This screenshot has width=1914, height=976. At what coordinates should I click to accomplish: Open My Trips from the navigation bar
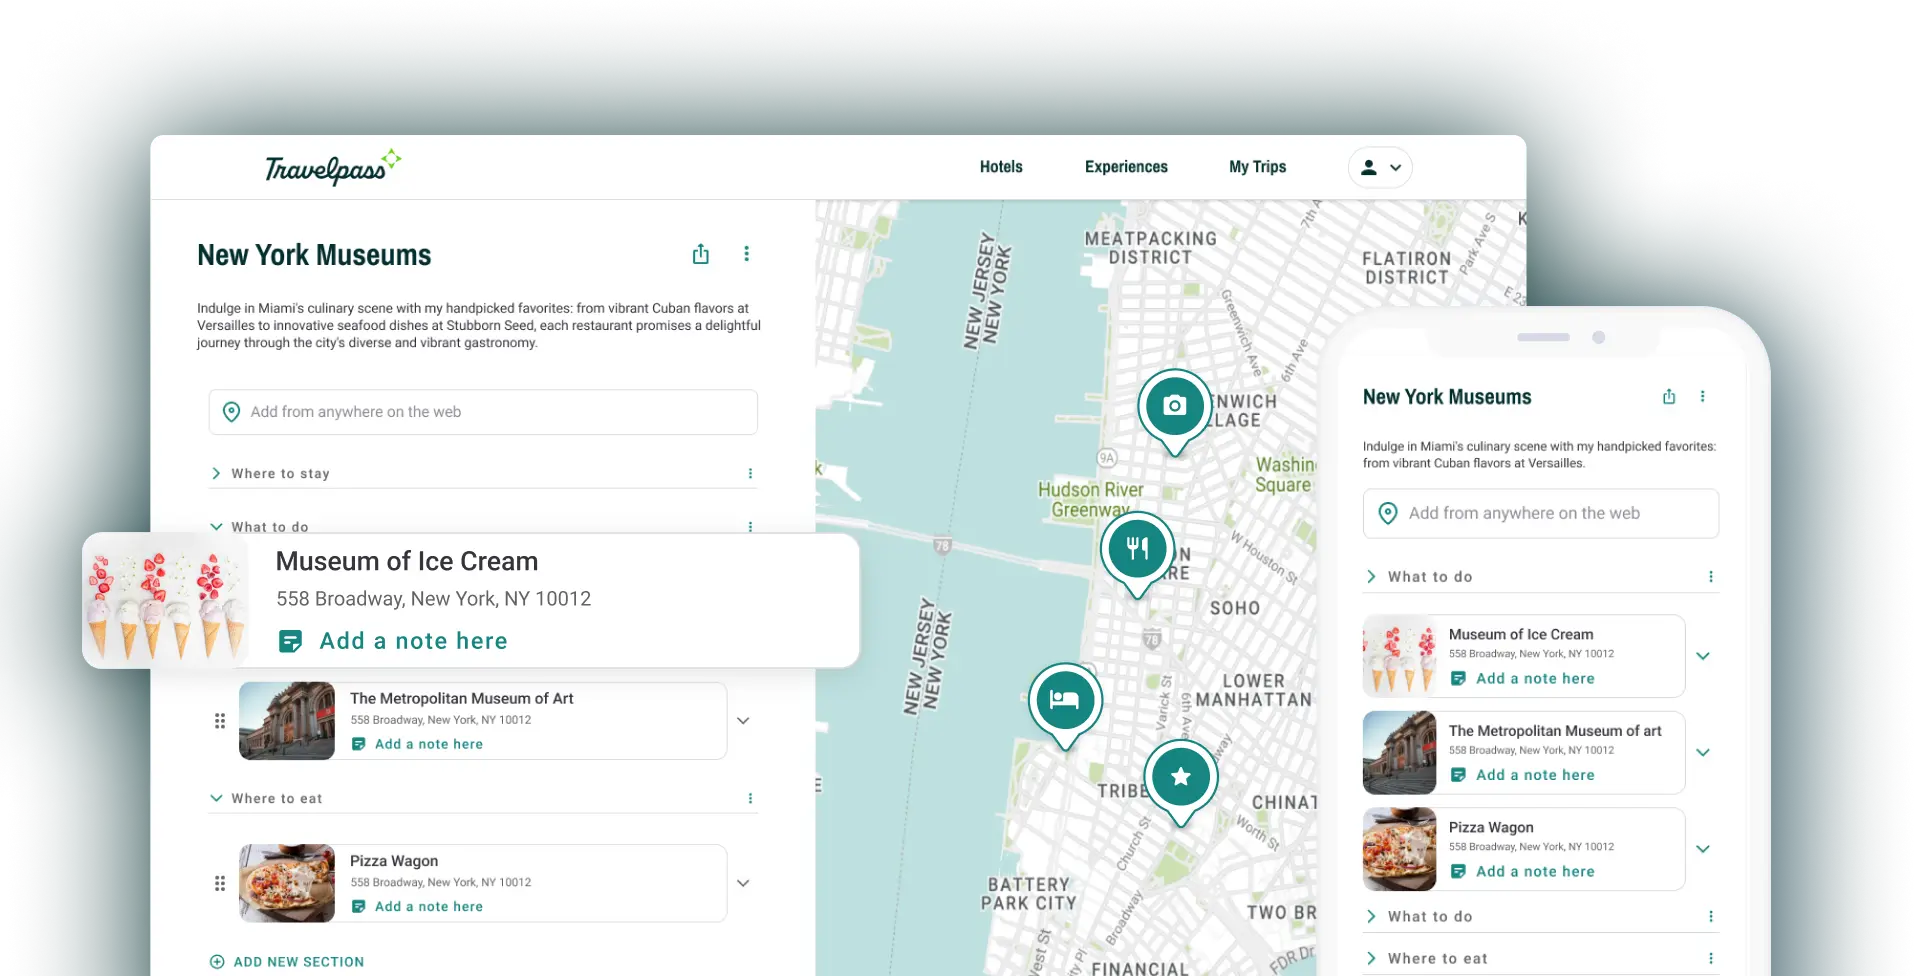[1257, 167]
